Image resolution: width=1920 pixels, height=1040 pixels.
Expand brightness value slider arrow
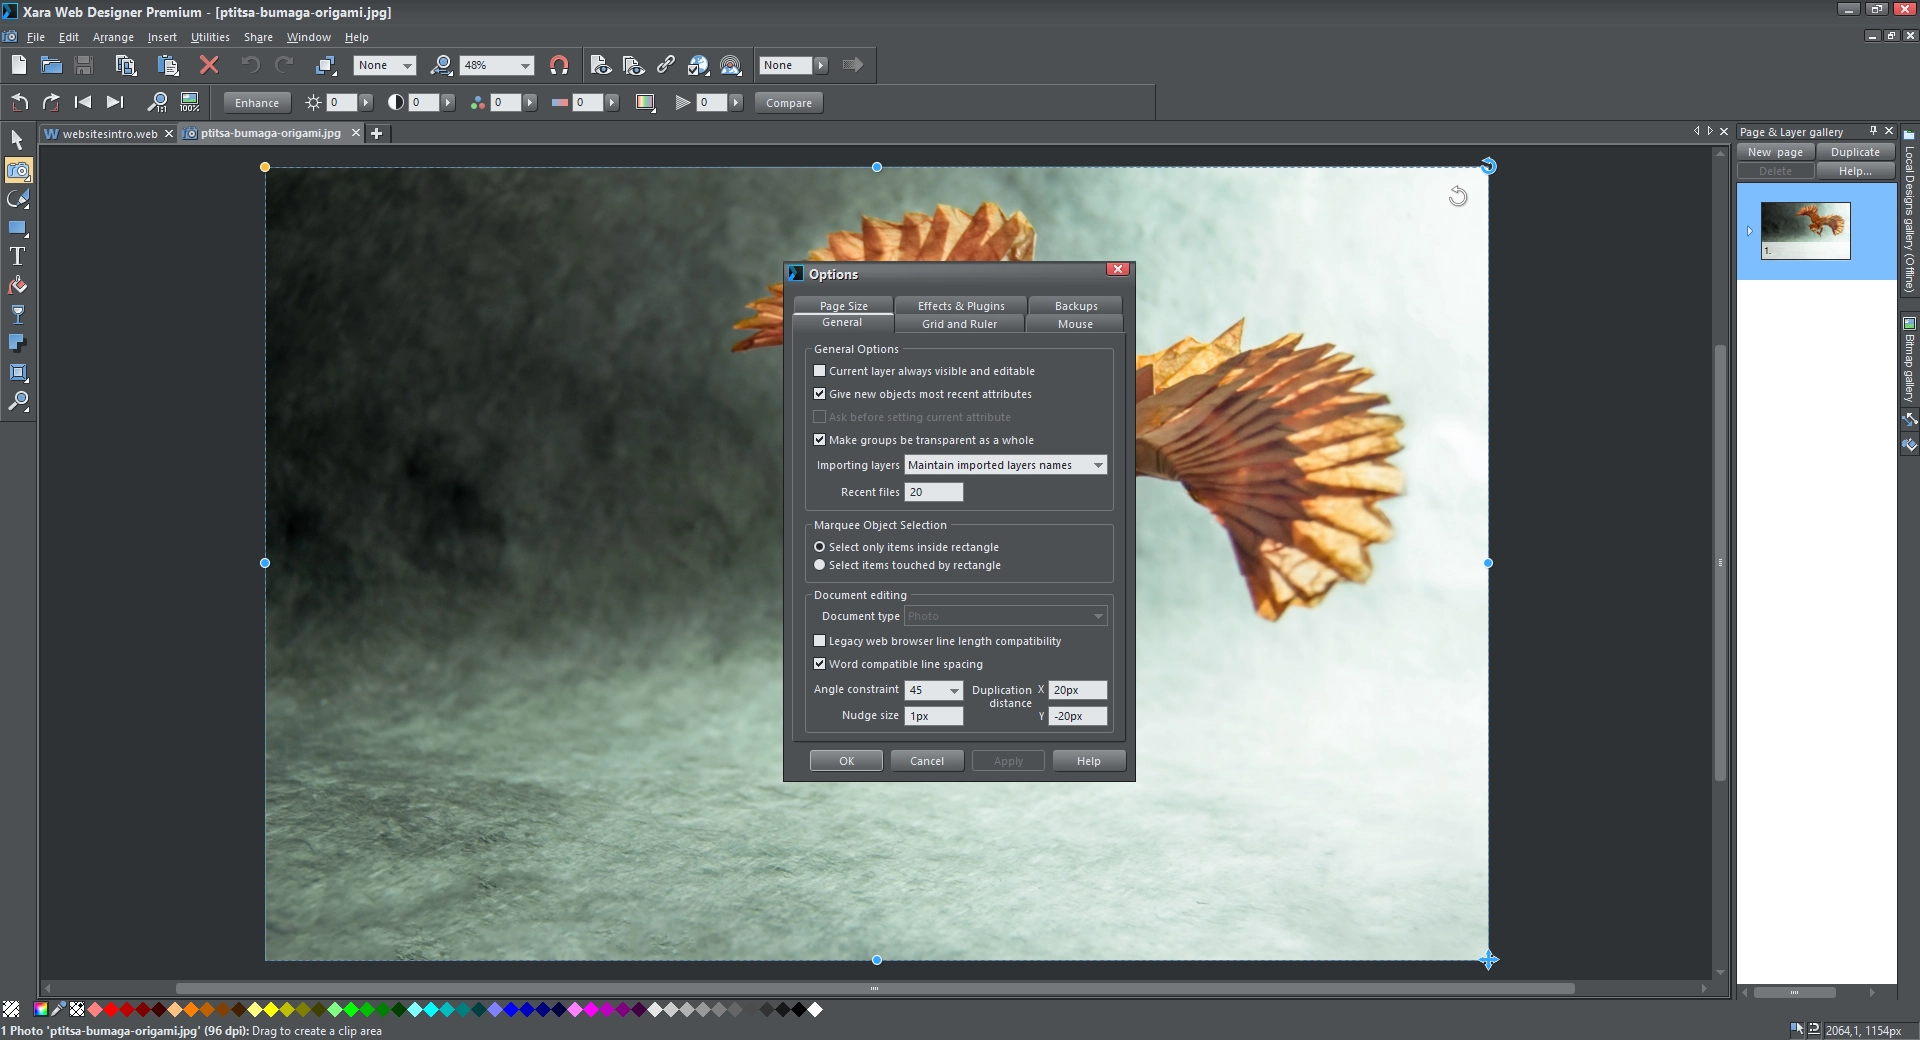(x=366, y=102)
